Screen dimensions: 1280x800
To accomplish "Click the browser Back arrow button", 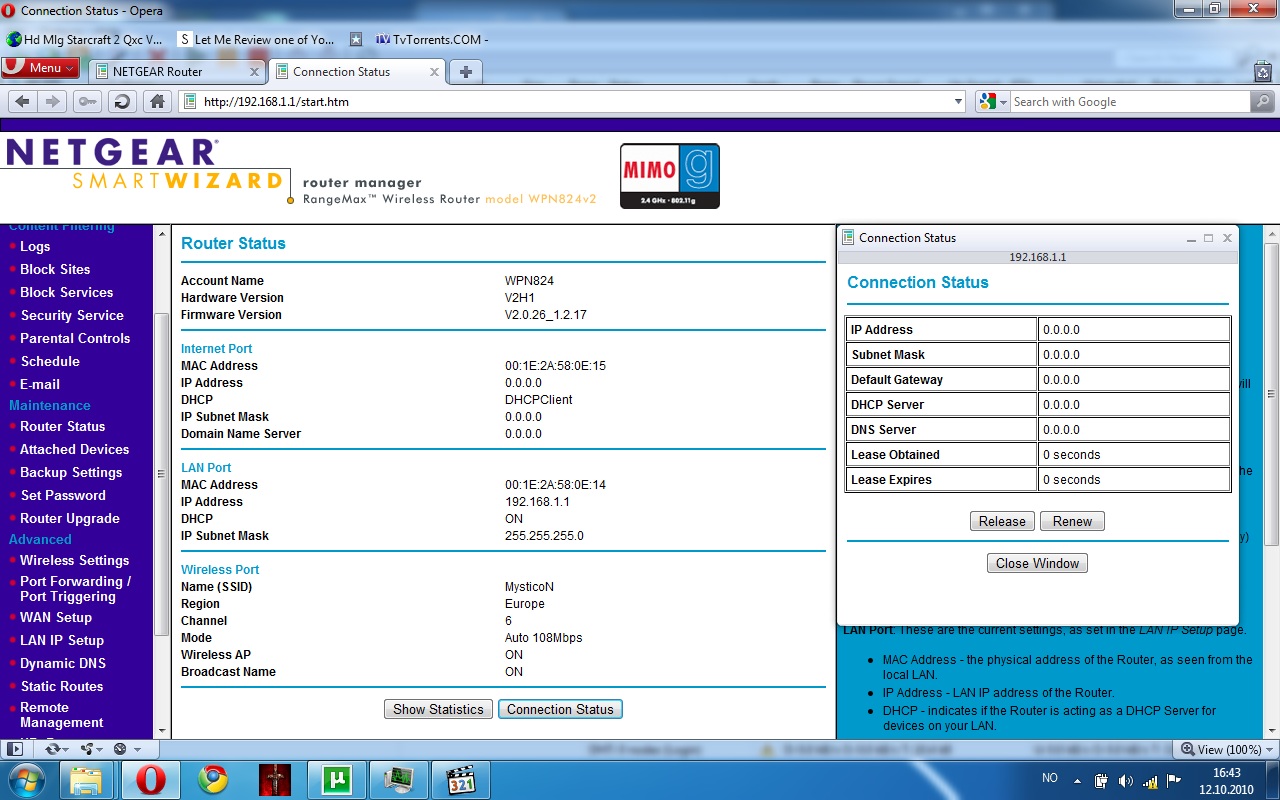I will (x=22, y=101).
